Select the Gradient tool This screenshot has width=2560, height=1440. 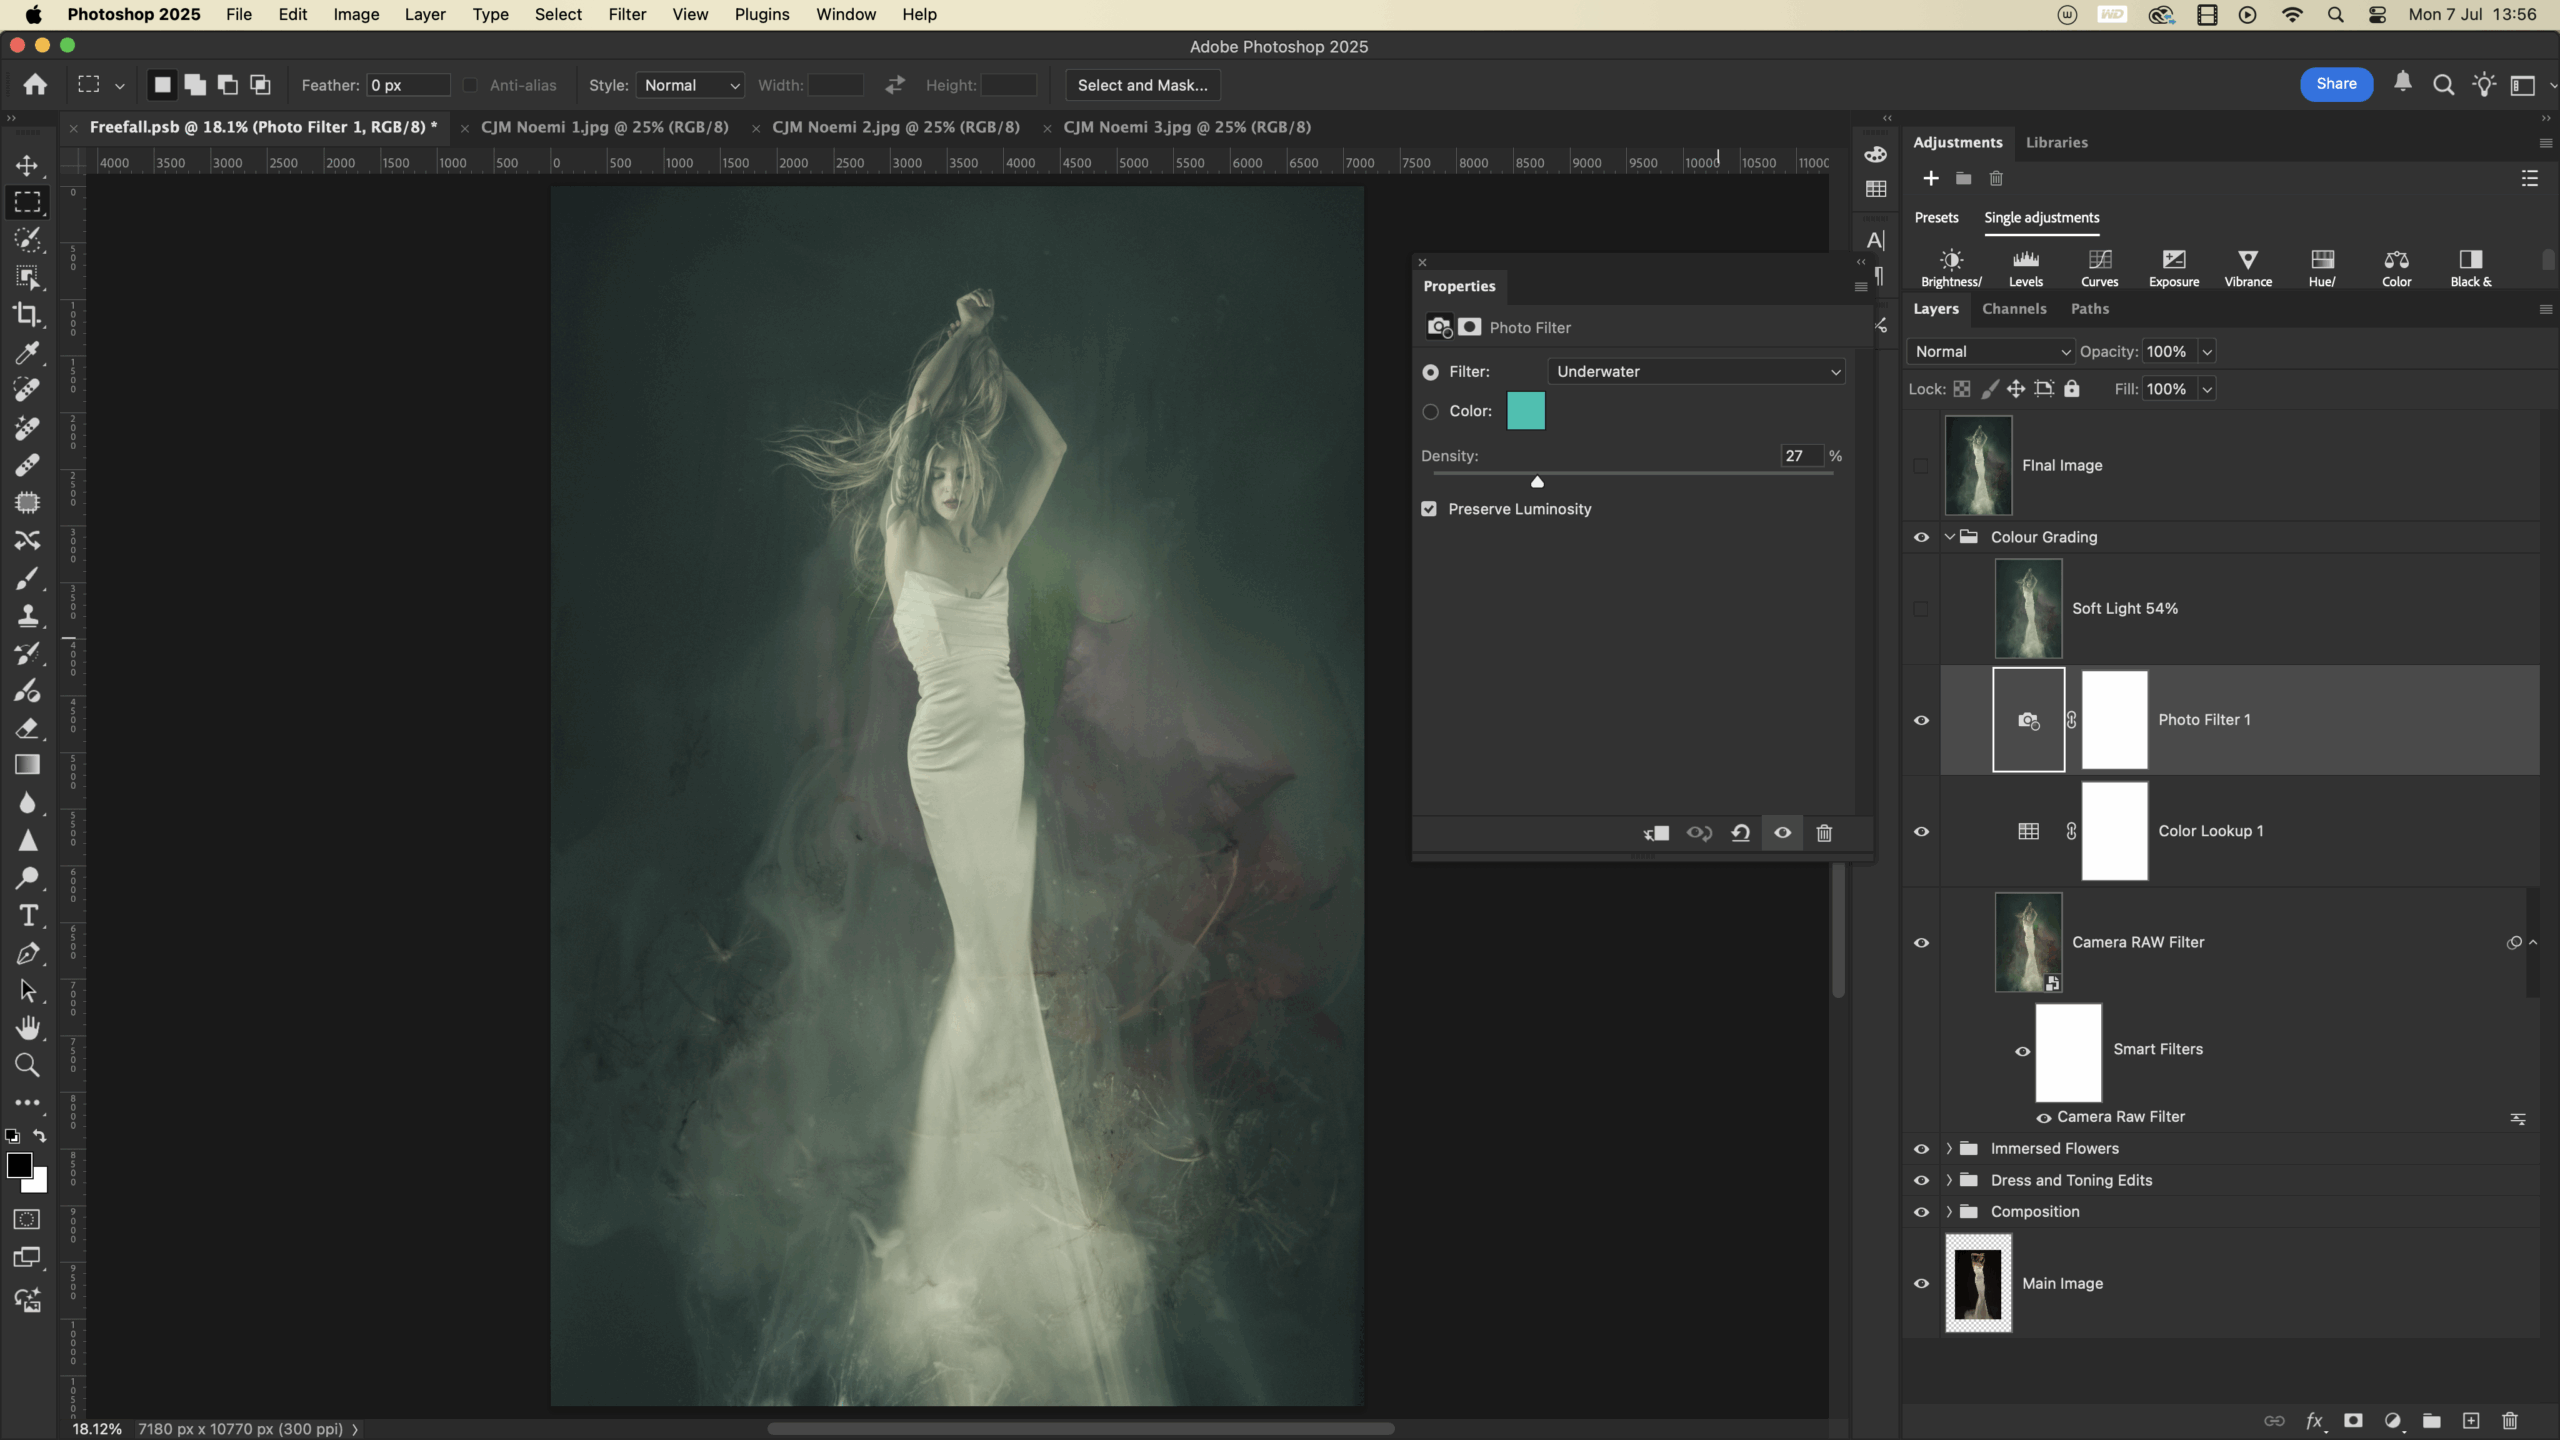tap(27, 766)
